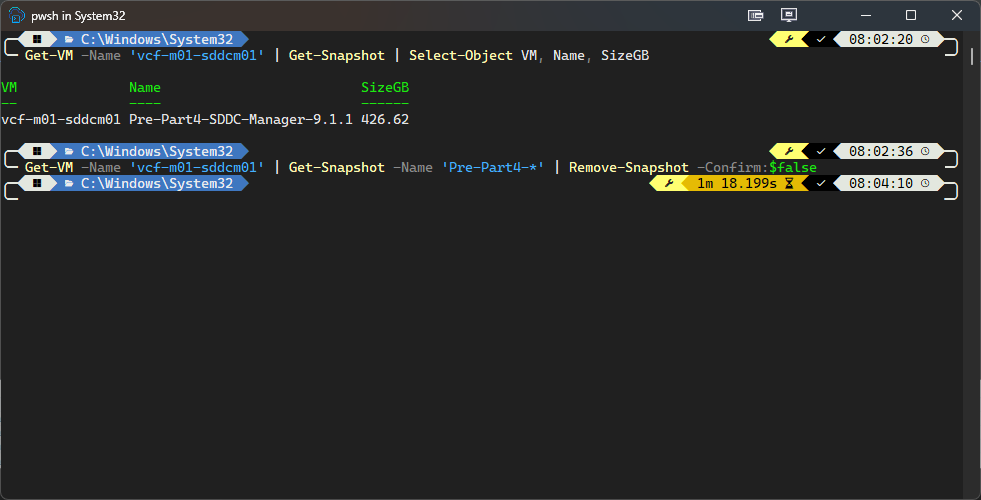Click the PowerShell icon in the title bar
The width and height of the screenshot is (981, 500).
[x=17, y=15]
